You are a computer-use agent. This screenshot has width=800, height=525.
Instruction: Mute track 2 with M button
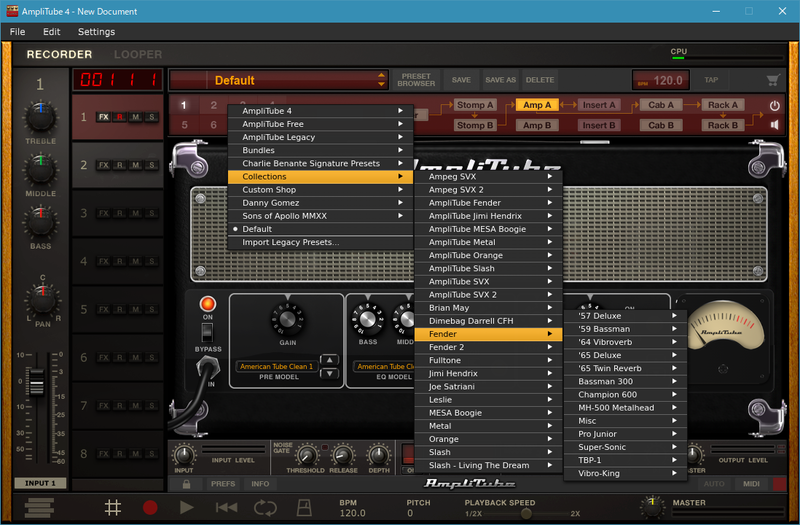136,165
